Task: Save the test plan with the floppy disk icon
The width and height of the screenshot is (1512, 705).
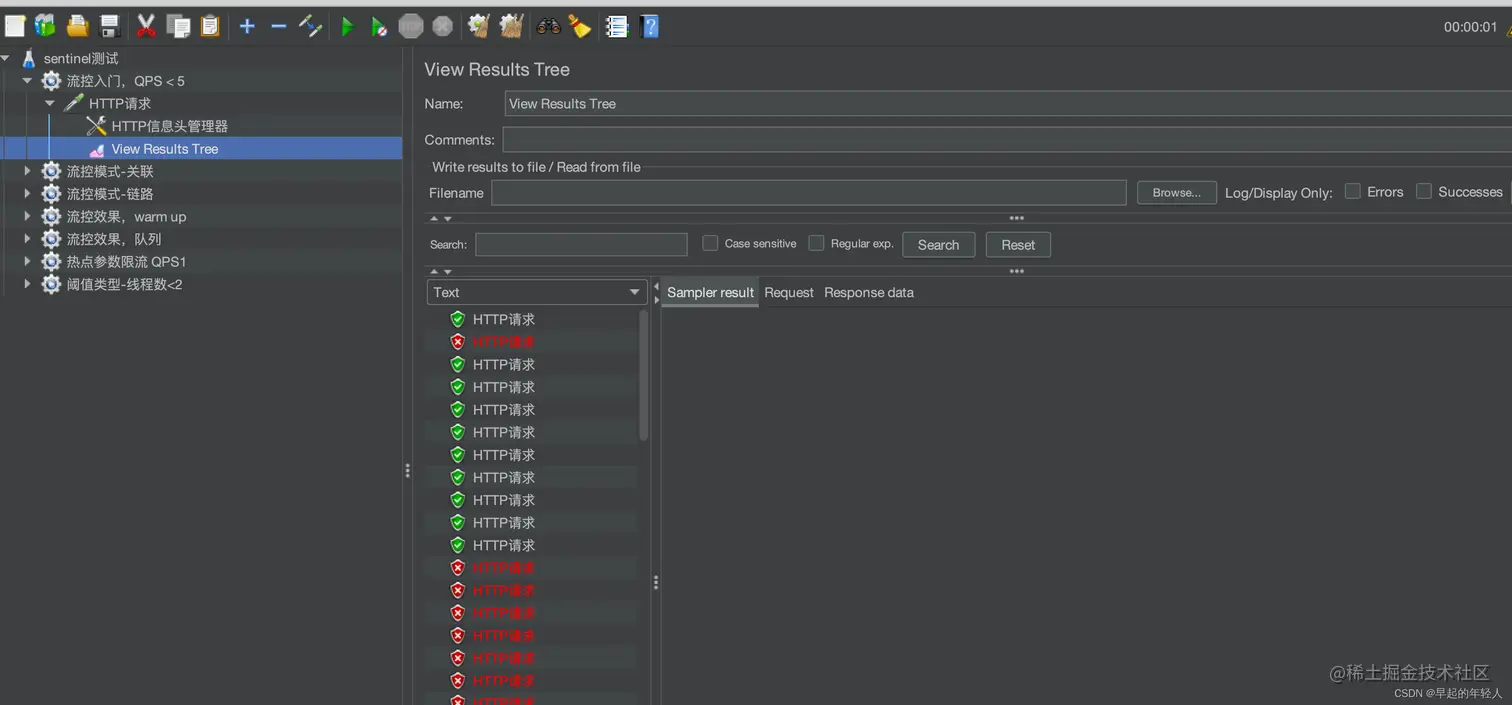Action: pos(110,27)
